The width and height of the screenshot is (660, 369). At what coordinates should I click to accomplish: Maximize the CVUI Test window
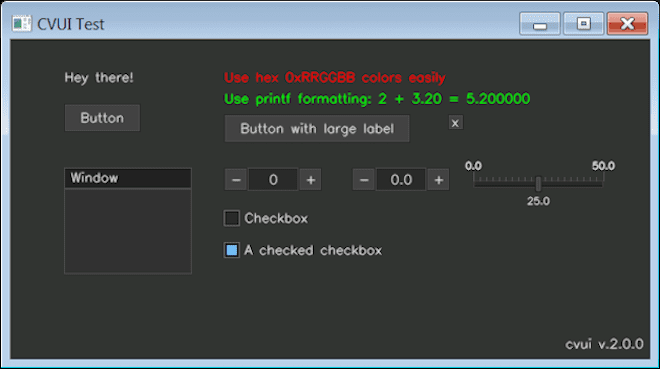click(583, 24)
